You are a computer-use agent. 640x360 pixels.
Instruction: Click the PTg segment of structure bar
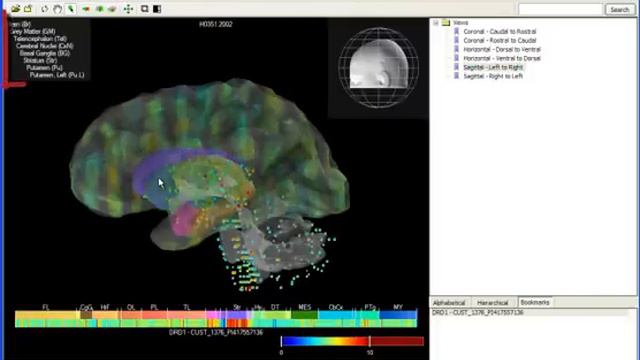[369, 315]
